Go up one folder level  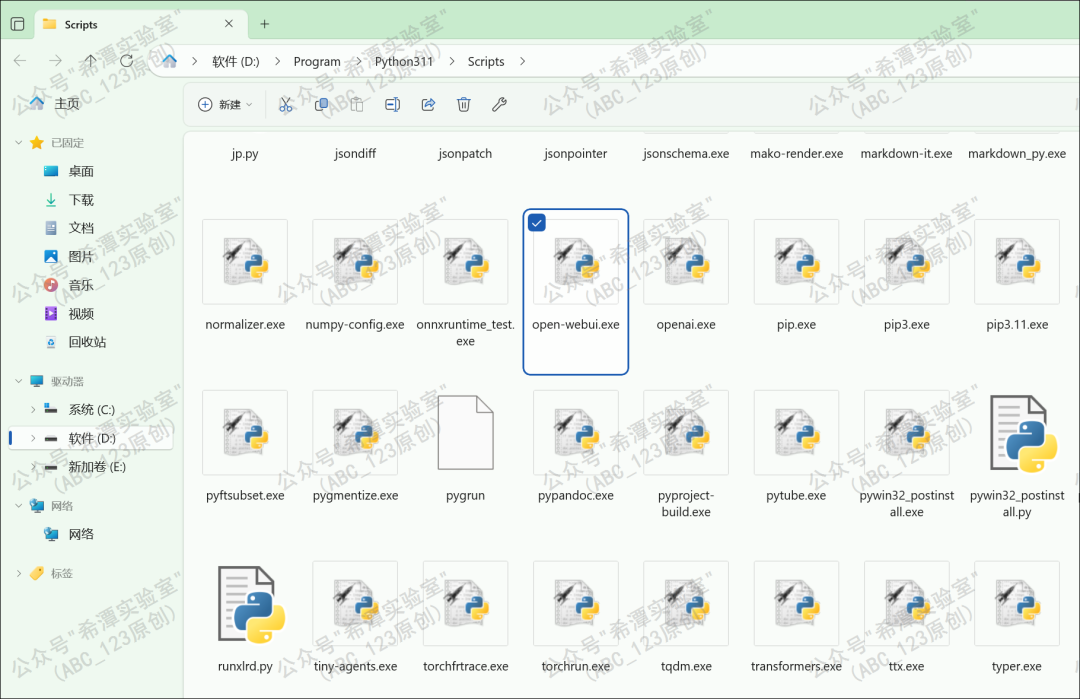point(90,61)
